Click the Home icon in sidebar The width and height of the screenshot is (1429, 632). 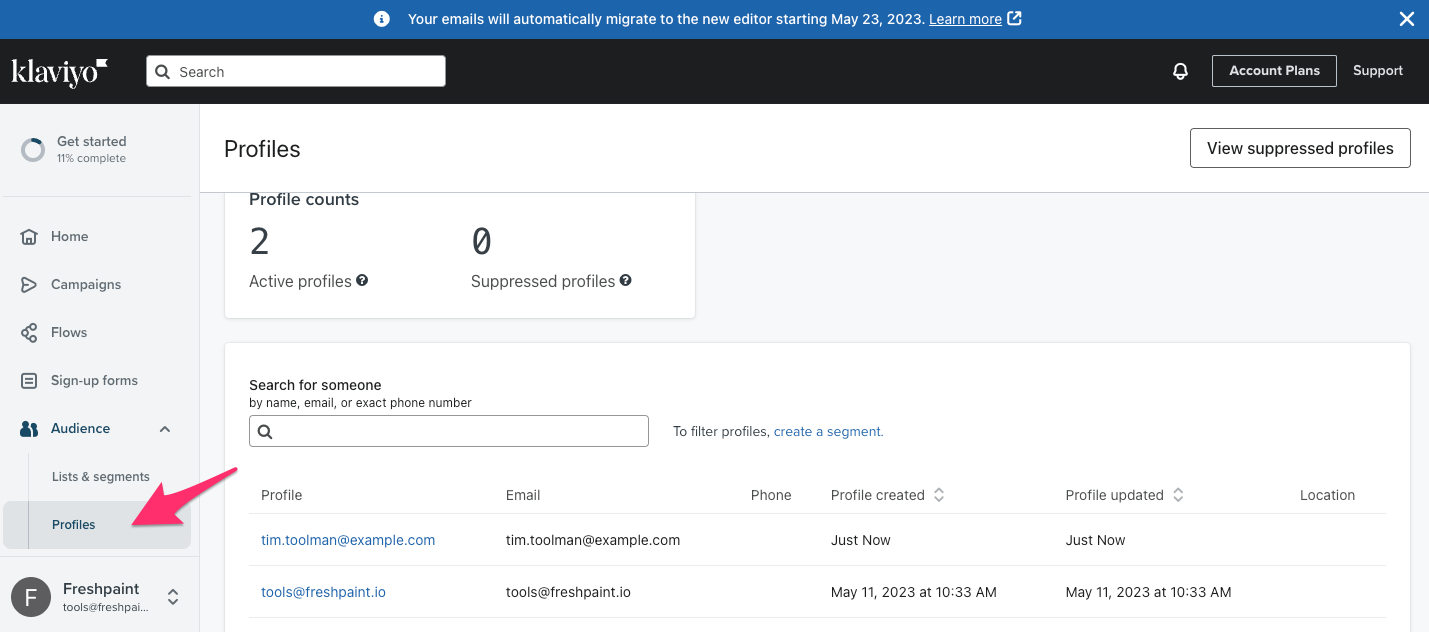click(29, 237)
